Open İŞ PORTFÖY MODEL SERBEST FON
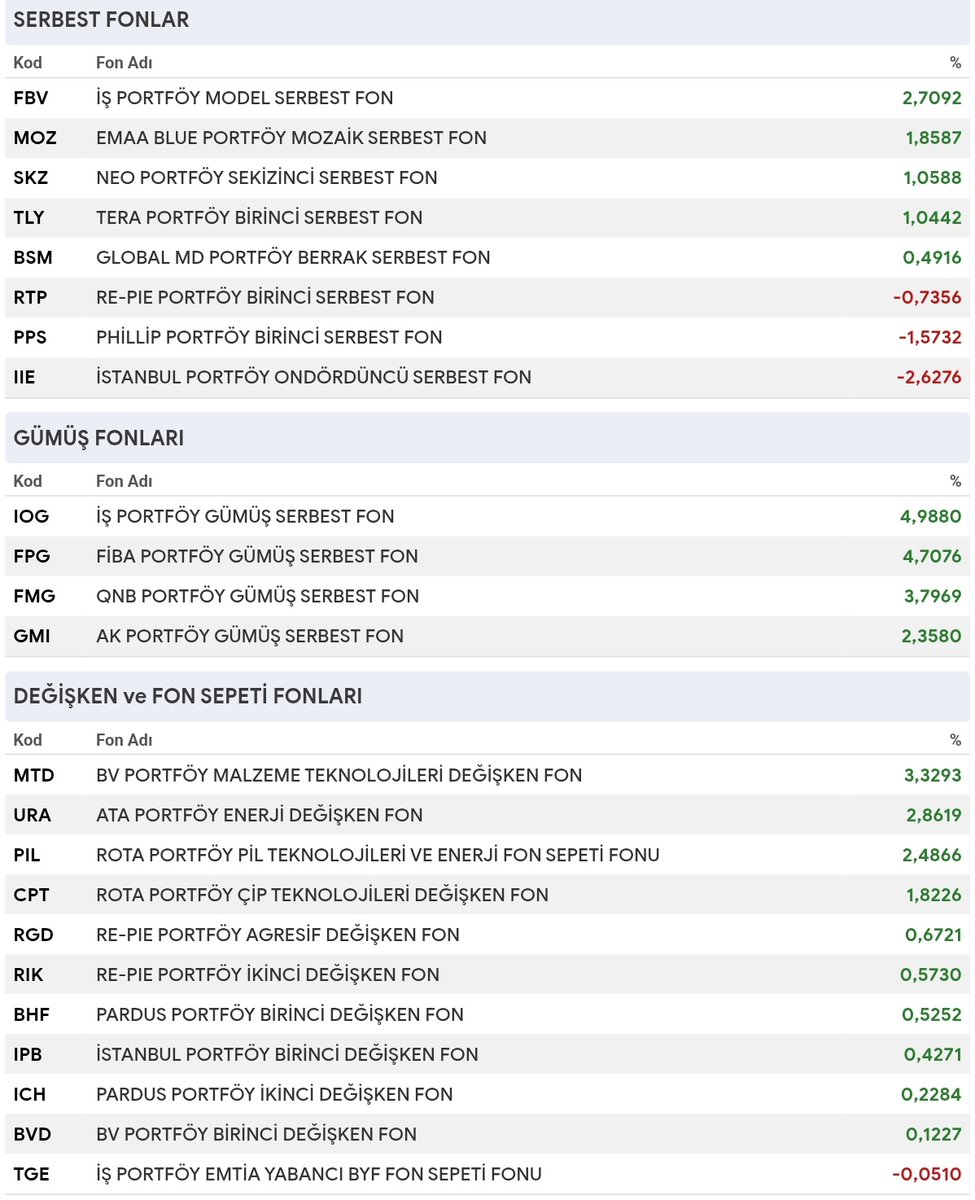 (245, 98)
